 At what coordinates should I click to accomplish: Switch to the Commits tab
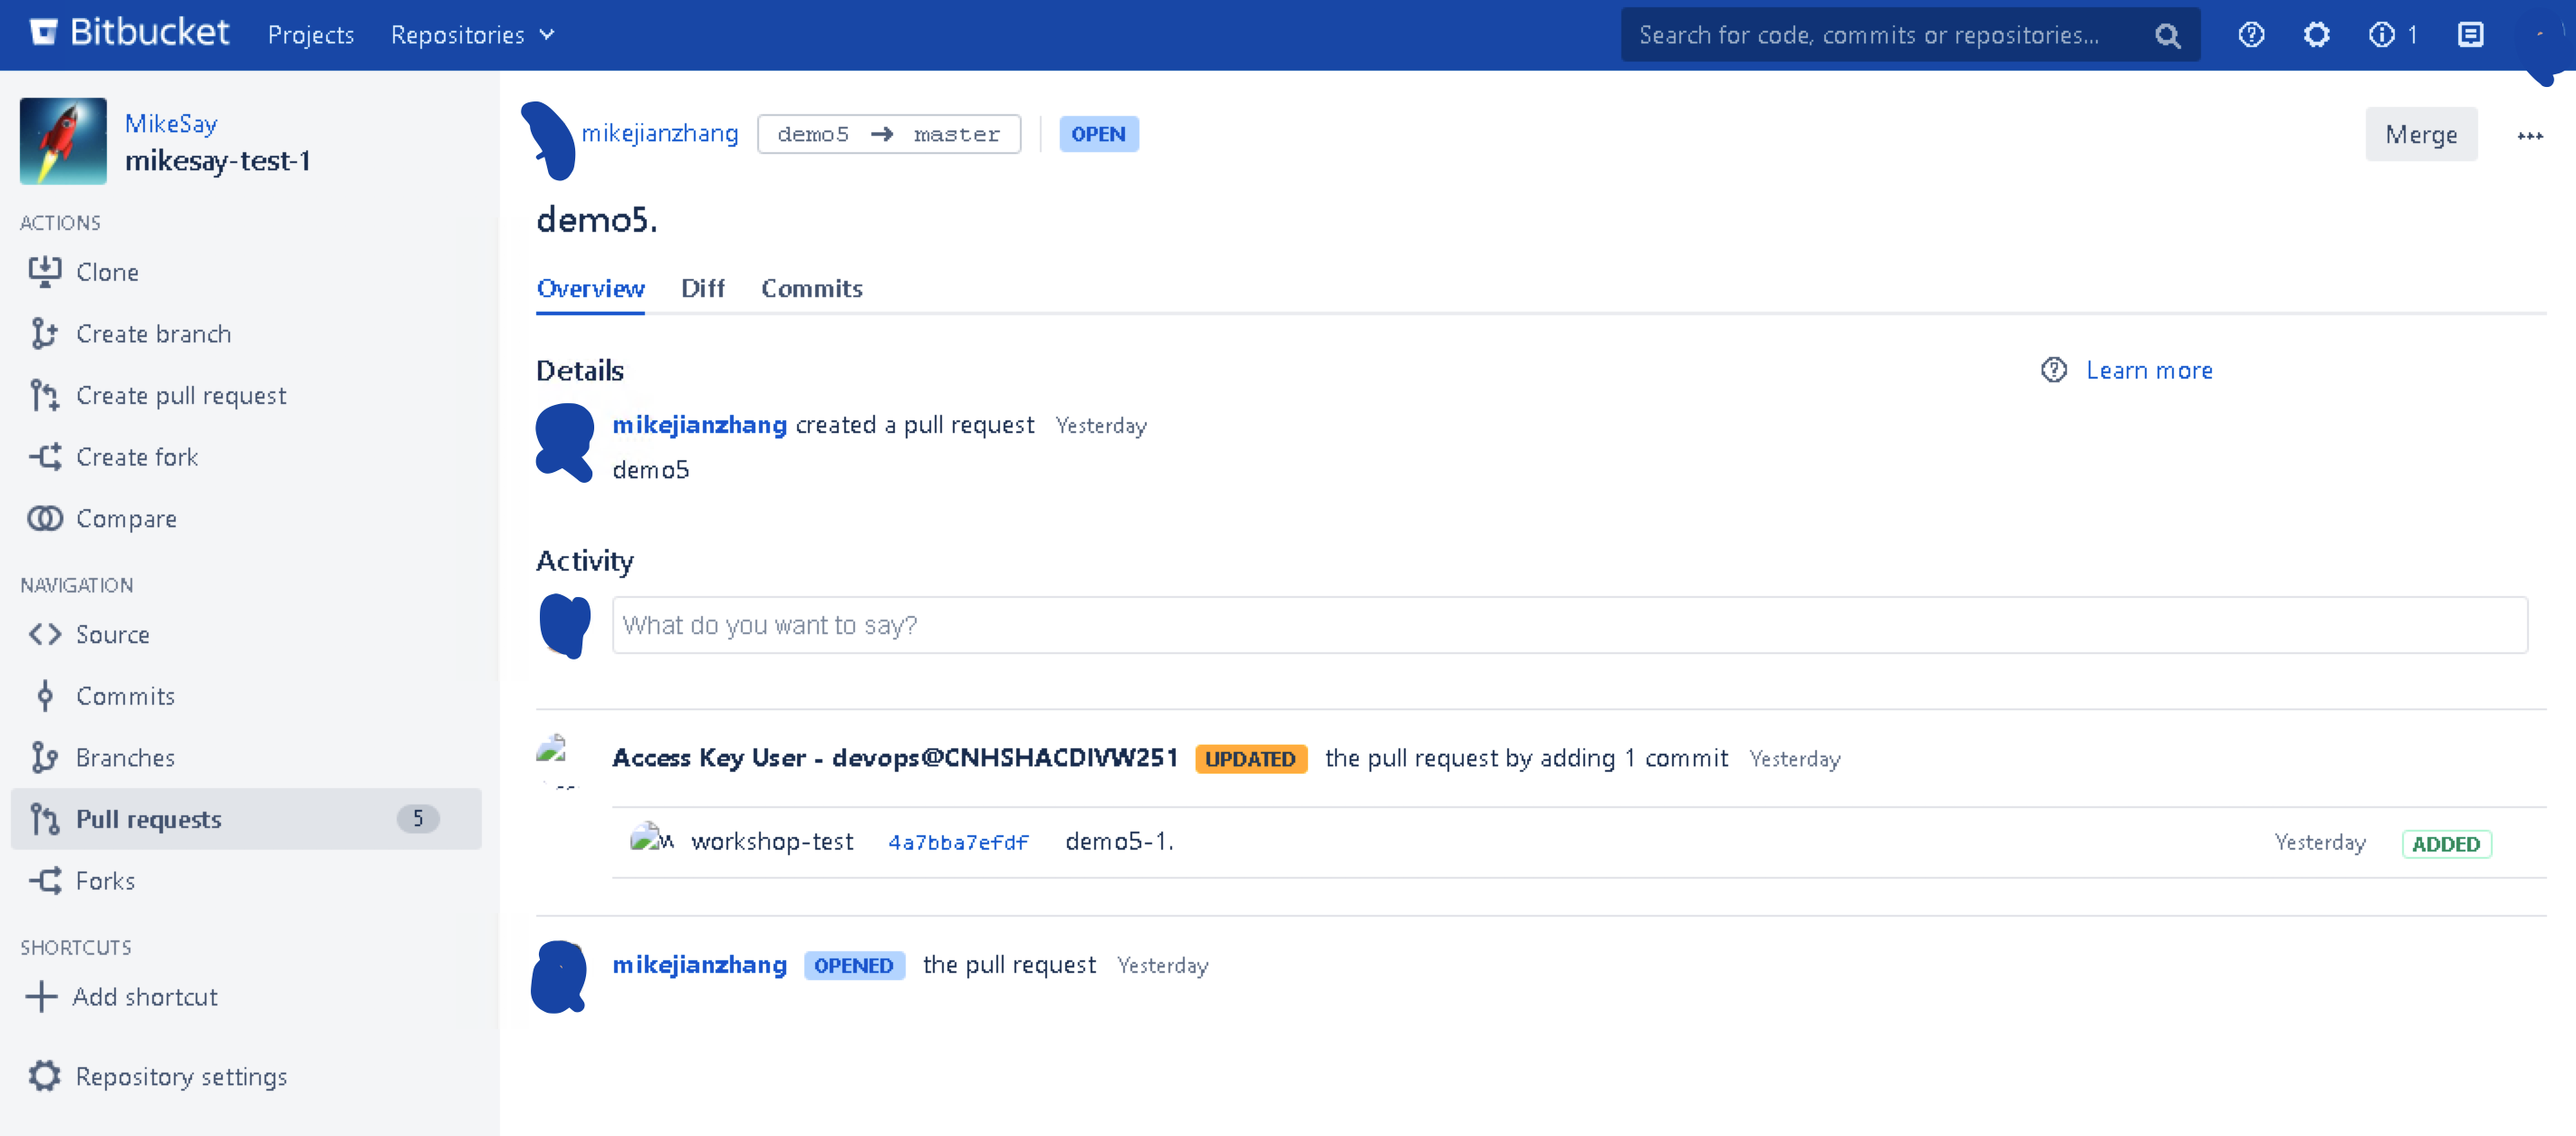click(811, 288)
